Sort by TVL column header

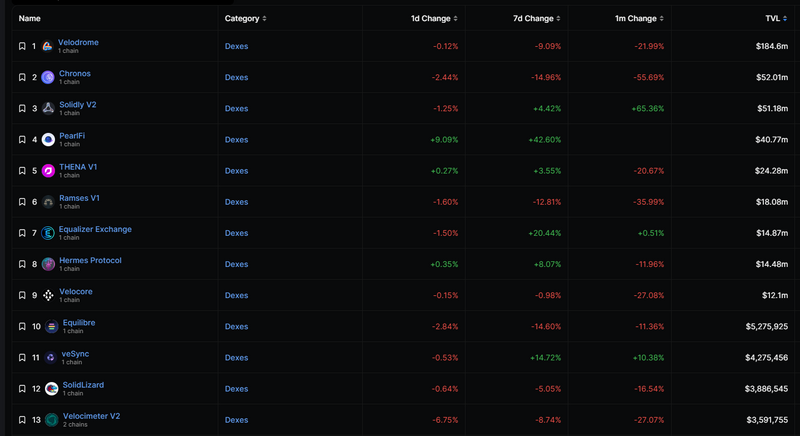[776, 18]
